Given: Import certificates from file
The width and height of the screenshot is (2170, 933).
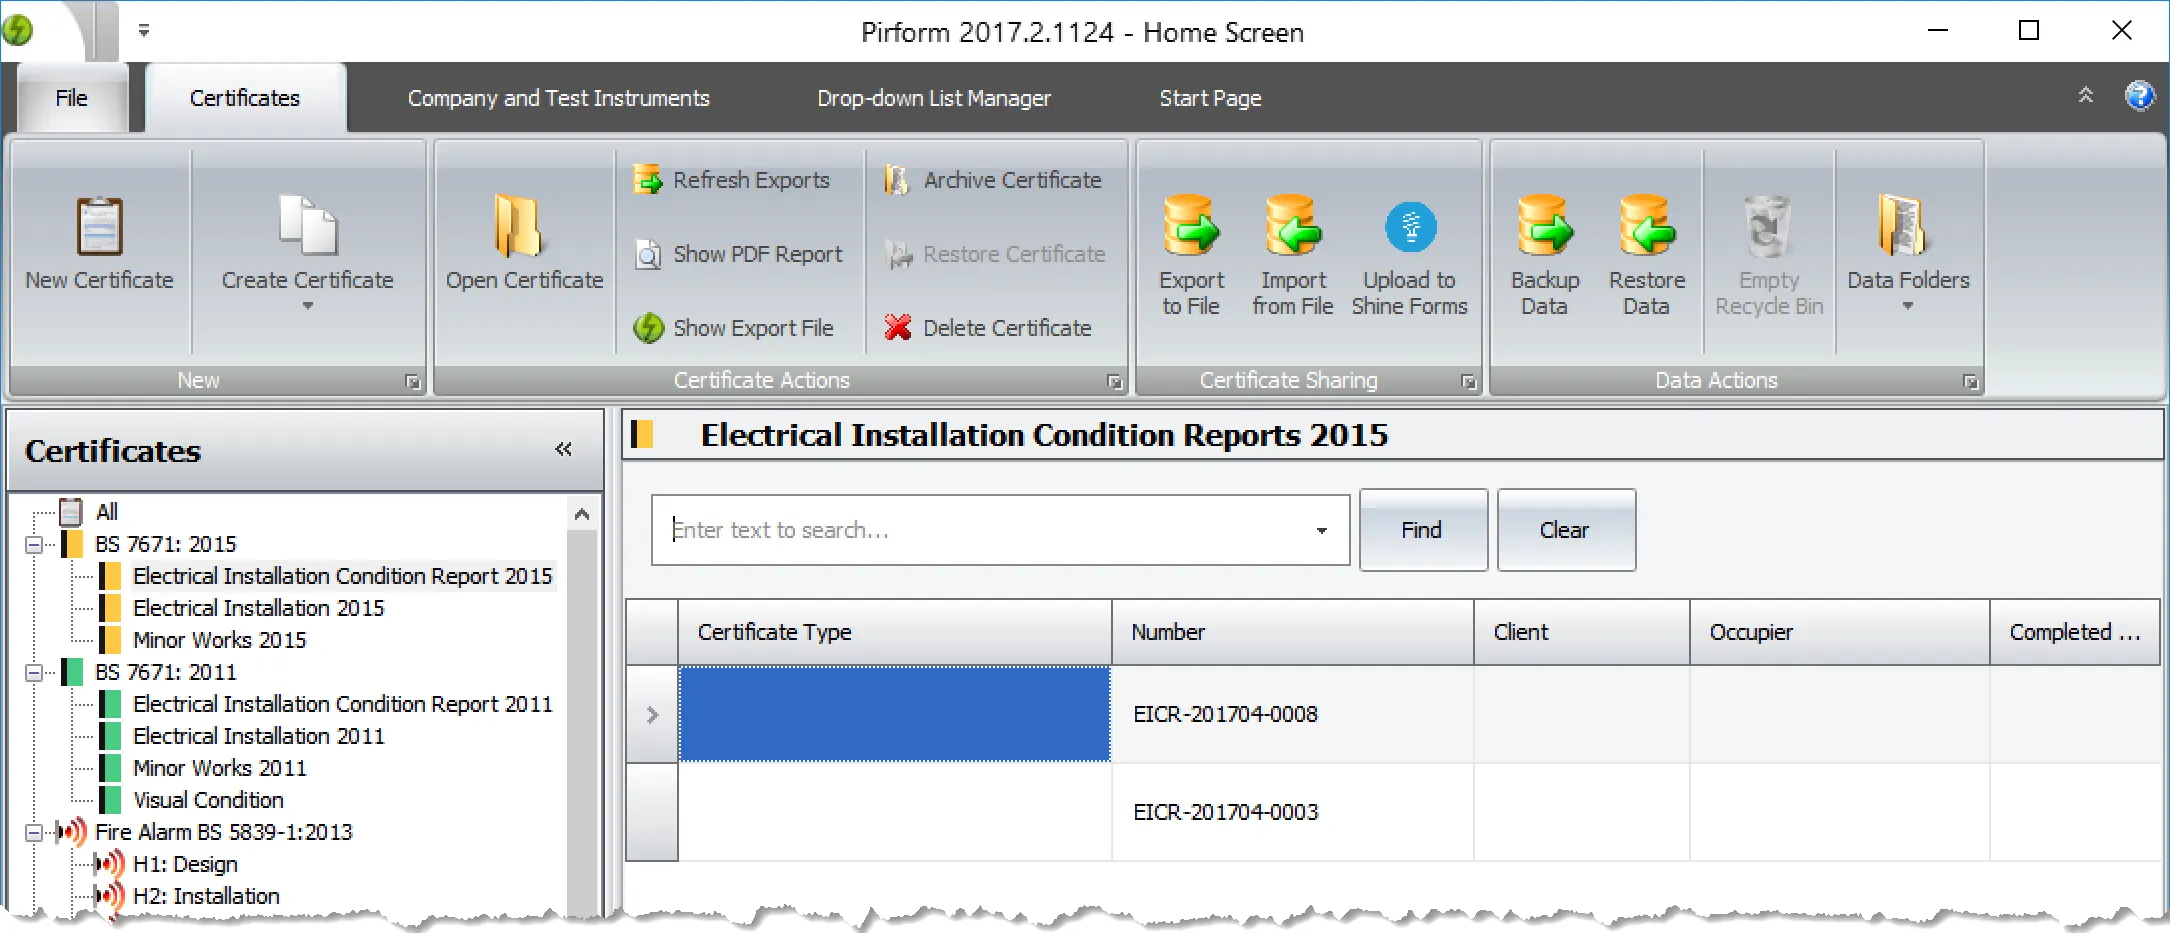Looking at the screenshot, I should click(1292, 250).
